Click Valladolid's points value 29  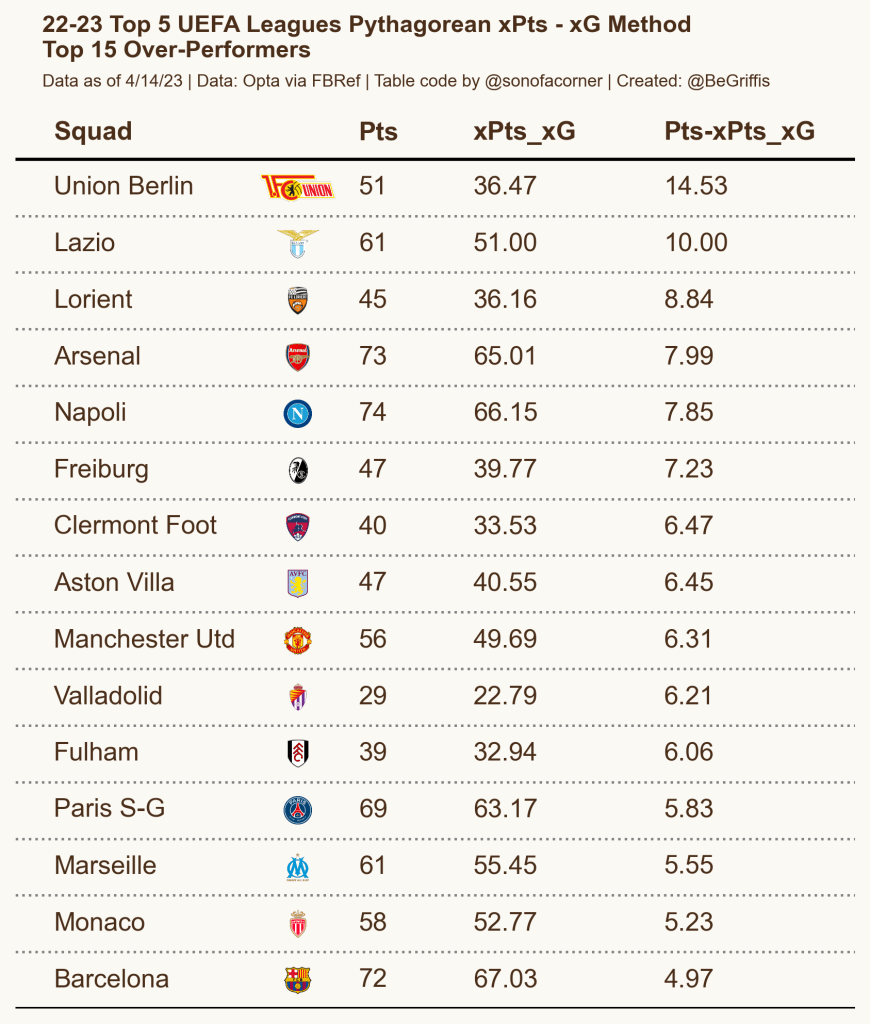click(372, 696)
